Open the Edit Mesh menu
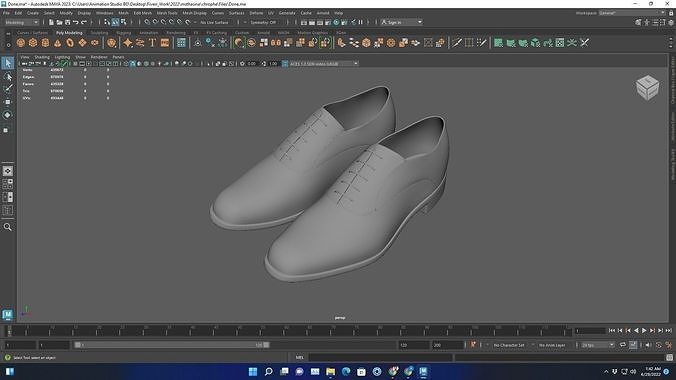 point(142,13)
